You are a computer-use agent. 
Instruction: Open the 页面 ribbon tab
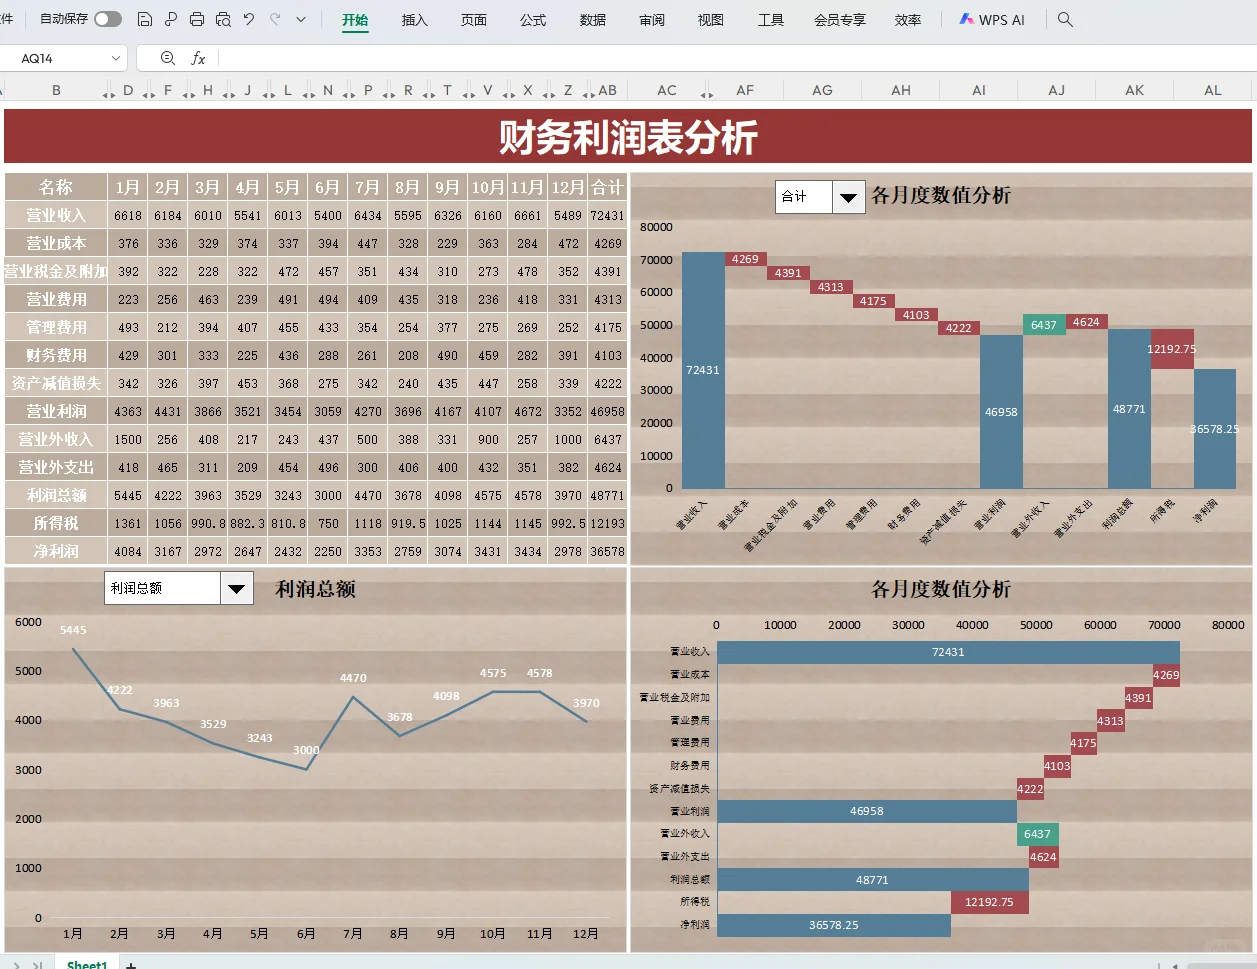pyautogui.click(x=474, y=20)
